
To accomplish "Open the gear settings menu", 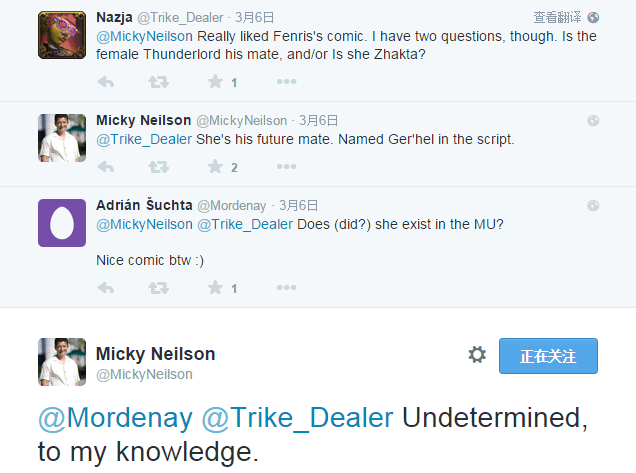I will 477,355.
